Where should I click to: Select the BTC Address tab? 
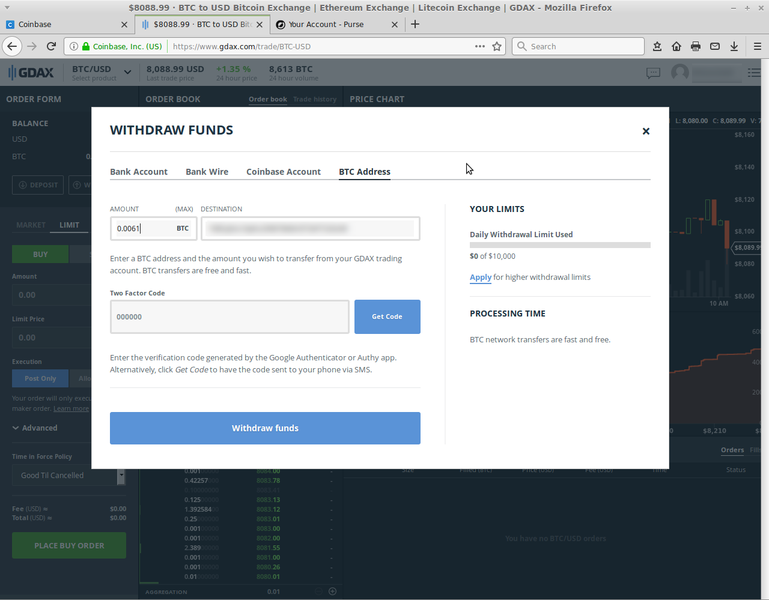[x=364, y=172]
